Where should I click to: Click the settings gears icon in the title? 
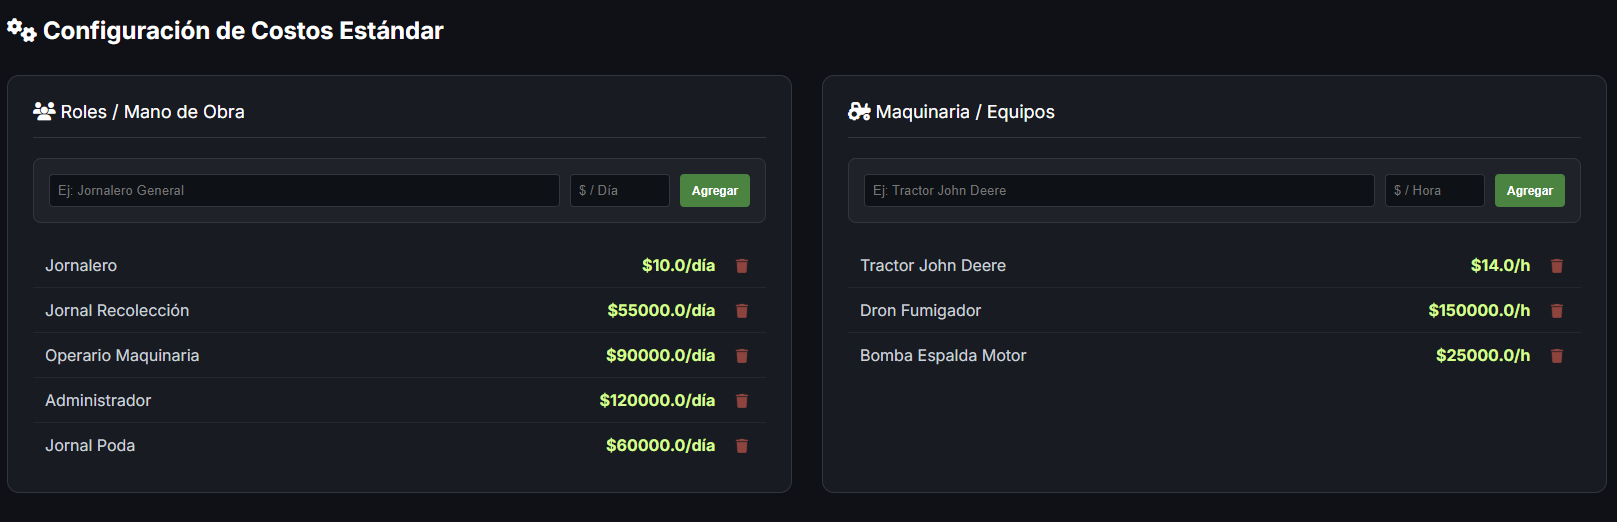pyautogui.click(x=22, y=31)
